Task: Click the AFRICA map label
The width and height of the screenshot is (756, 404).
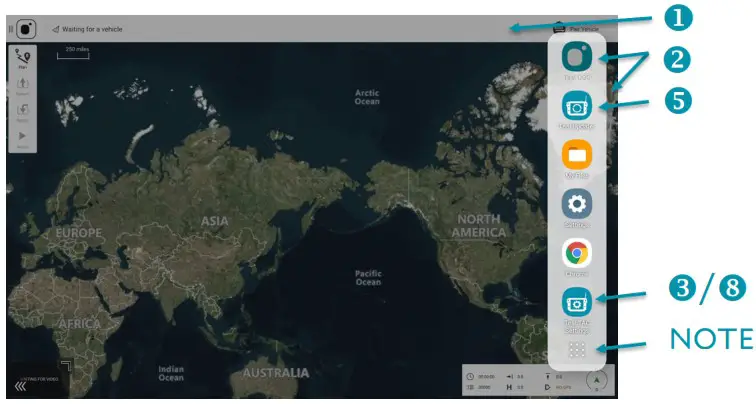Action: 80,324
